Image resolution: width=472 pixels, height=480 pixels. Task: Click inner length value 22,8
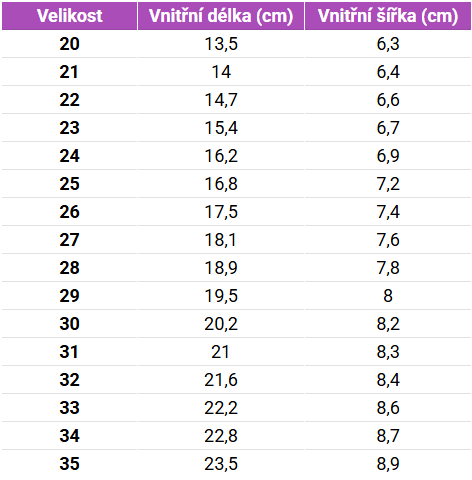221,436
